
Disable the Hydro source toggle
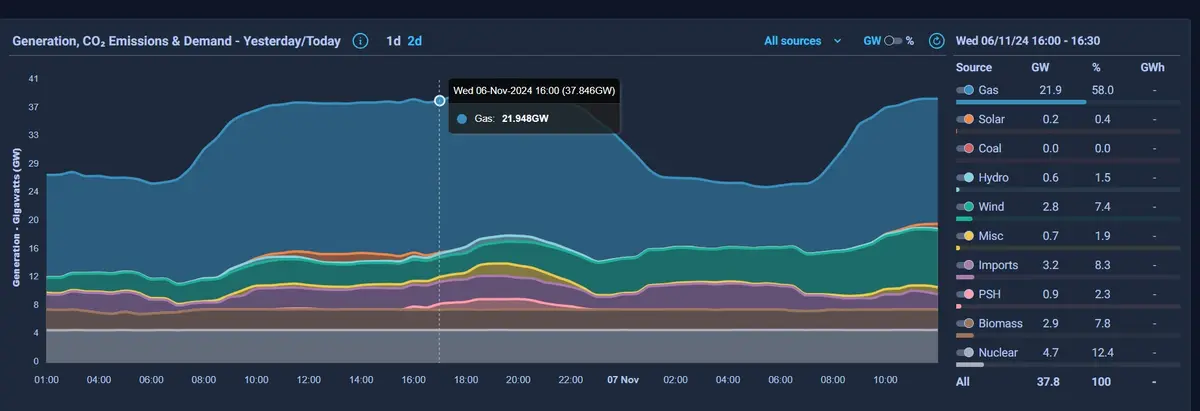[x=966, y=177]
